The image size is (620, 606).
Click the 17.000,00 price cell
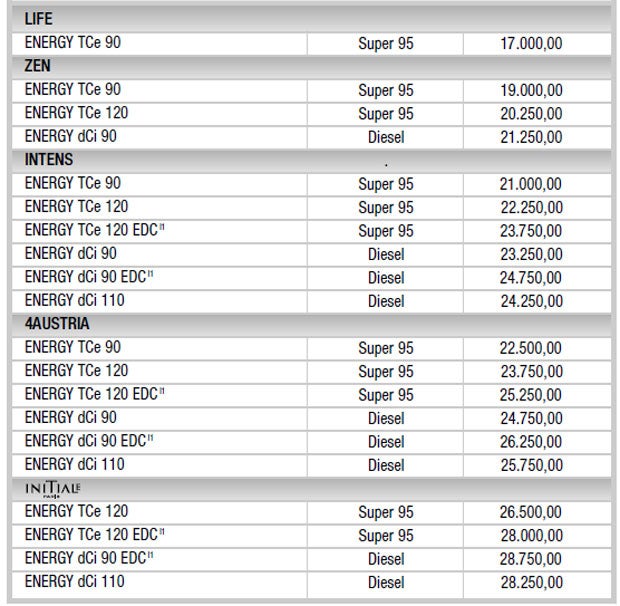(531, 44)
